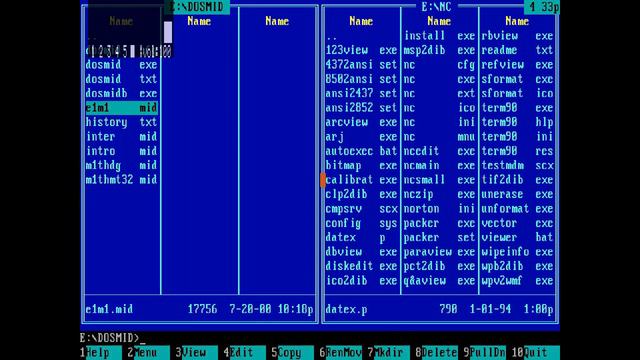Viewport: 640px width, 360px height.
Task: Select q&aview exe file
Action: pos(440,280)
